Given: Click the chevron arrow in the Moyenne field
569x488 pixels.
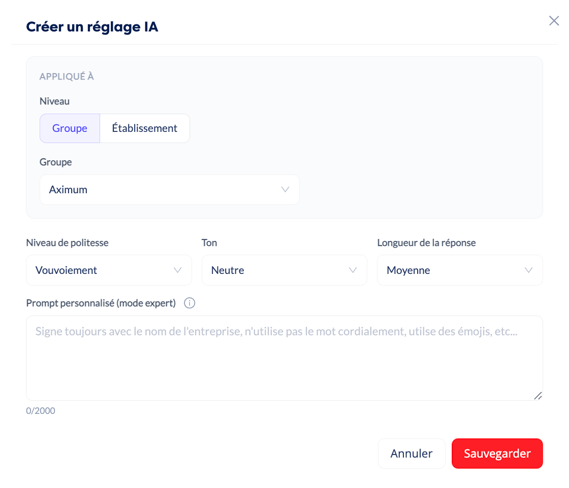Looking at the screenshot, I should click(528, 270).
